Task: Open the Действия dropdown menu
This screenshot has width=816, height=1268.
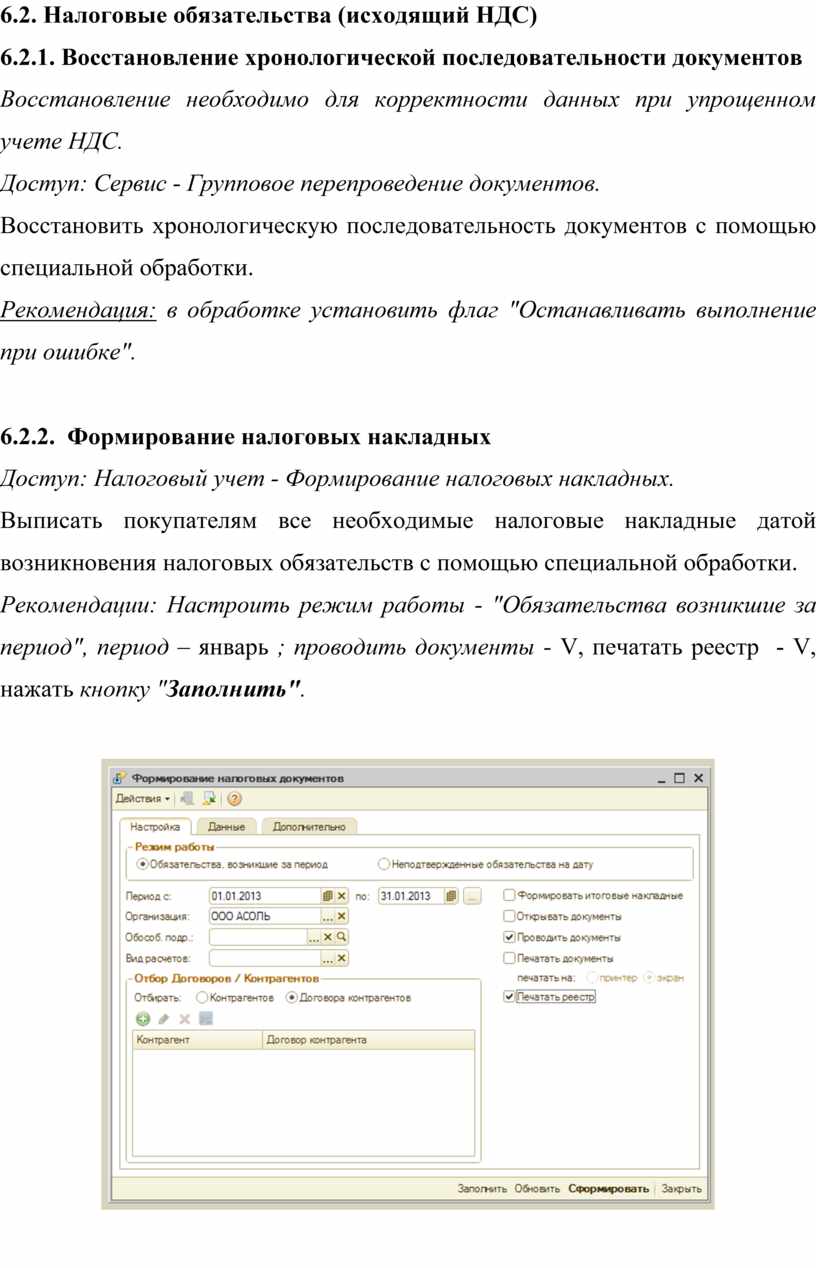Action: click(x=142, y=799)
